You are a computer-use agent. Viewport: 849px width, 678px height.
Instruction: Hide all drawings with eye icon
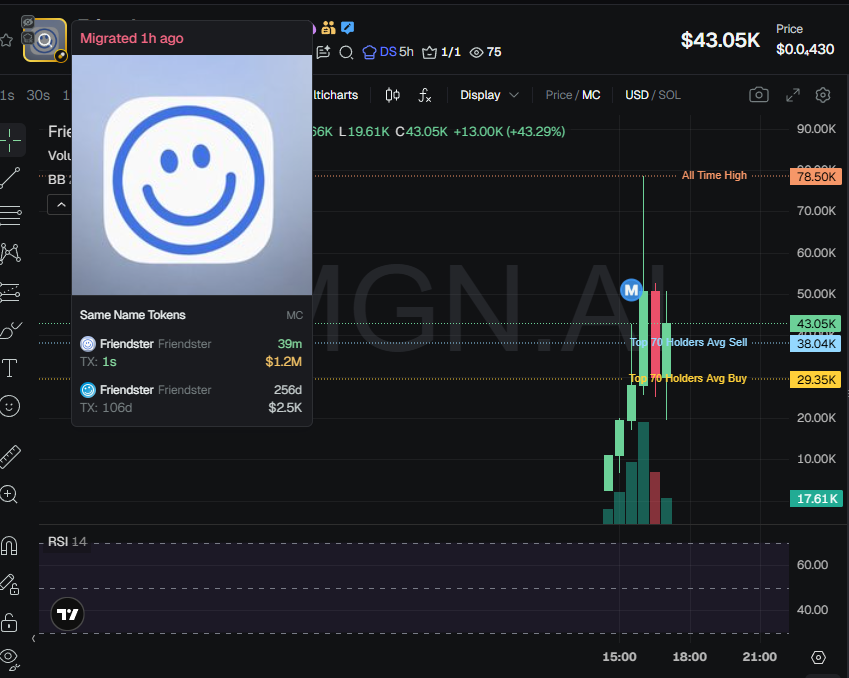pos(10,659)
